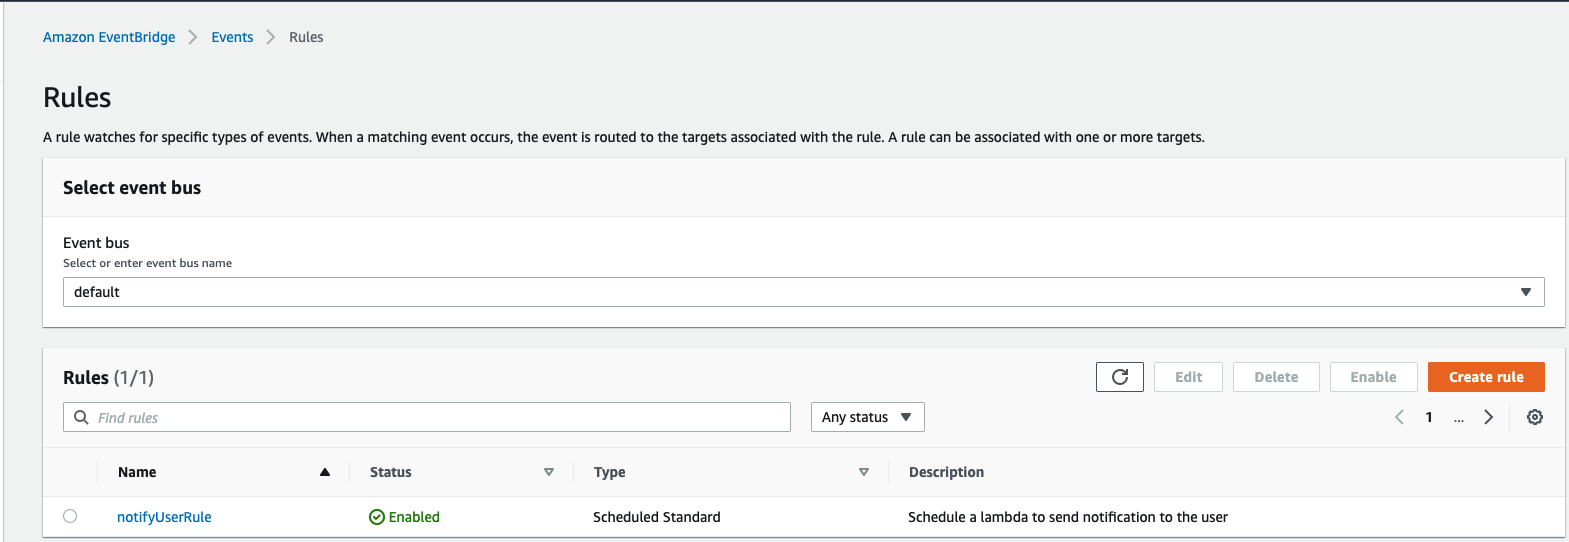1569x542 pixels.
Task: Go to next page of rules
Action: pos(1488,417)
